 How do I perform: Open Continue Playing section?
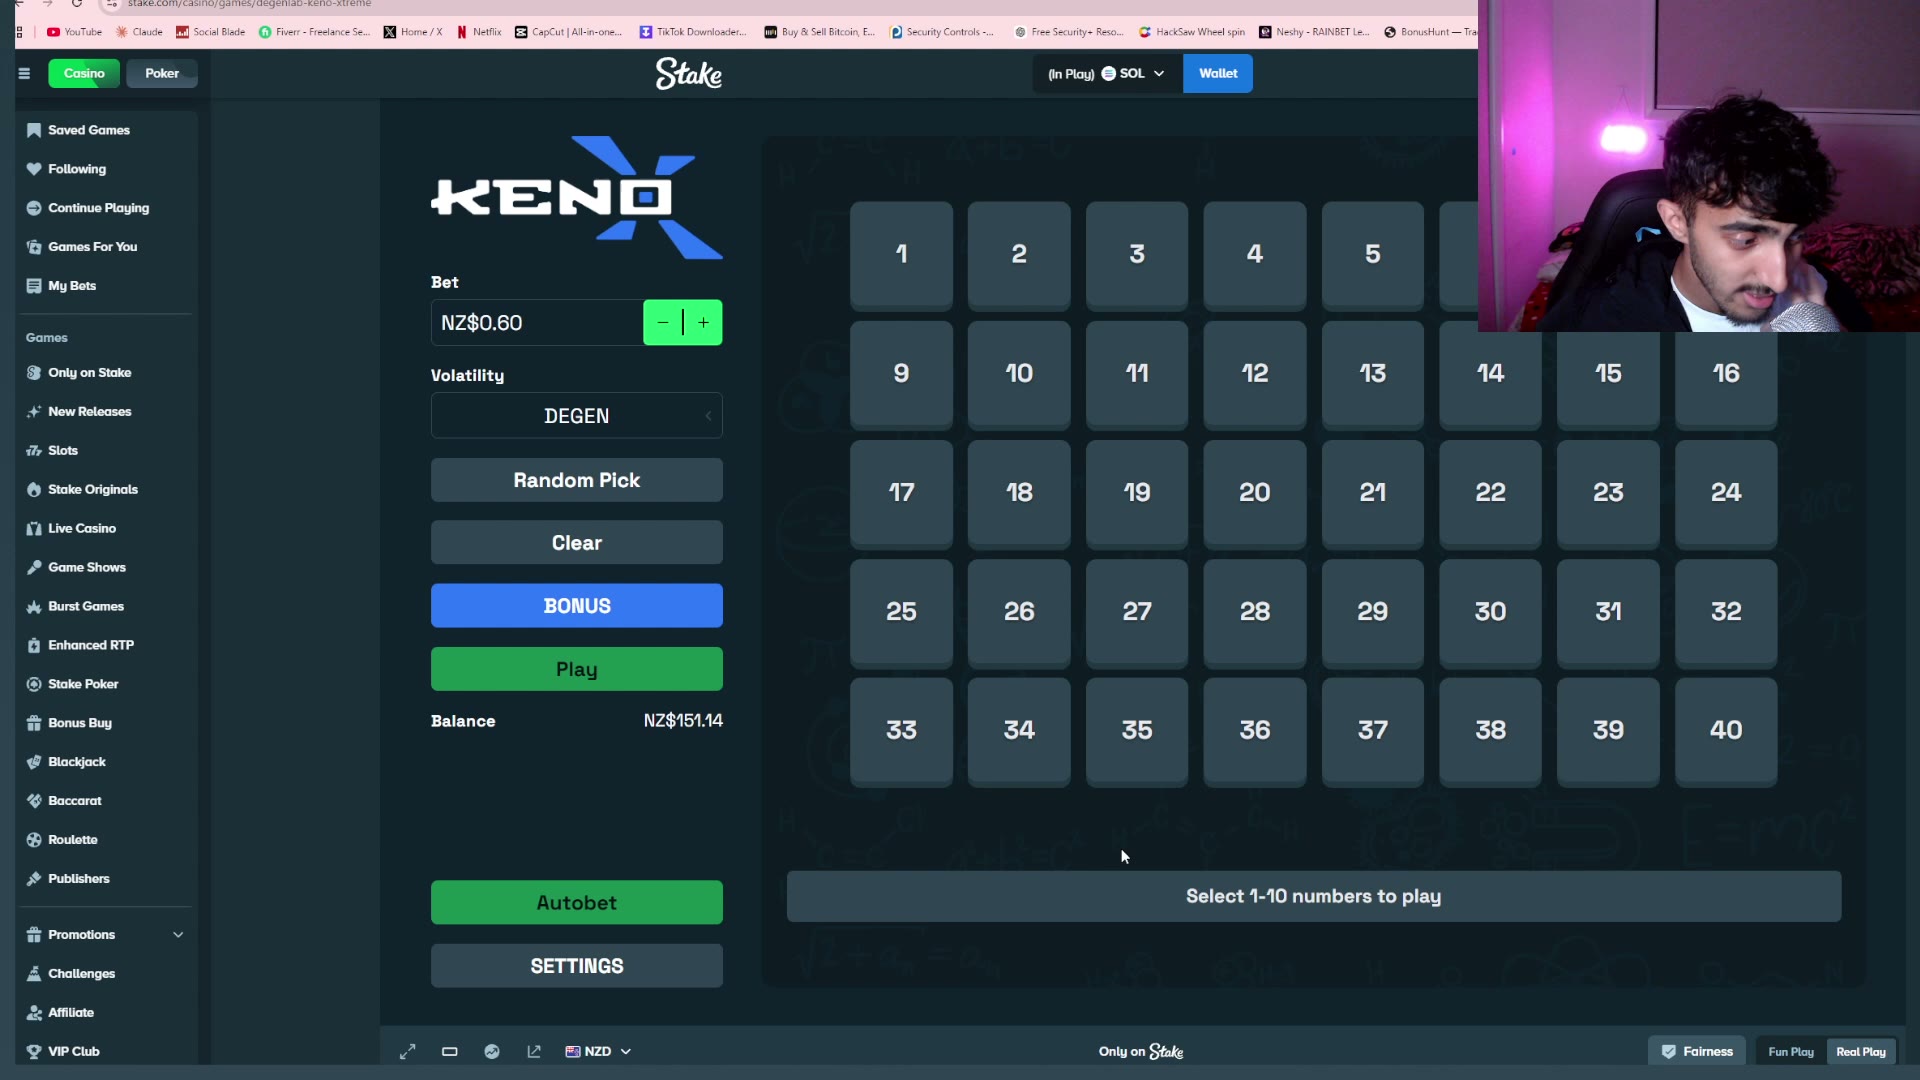[x=98, y=208]
